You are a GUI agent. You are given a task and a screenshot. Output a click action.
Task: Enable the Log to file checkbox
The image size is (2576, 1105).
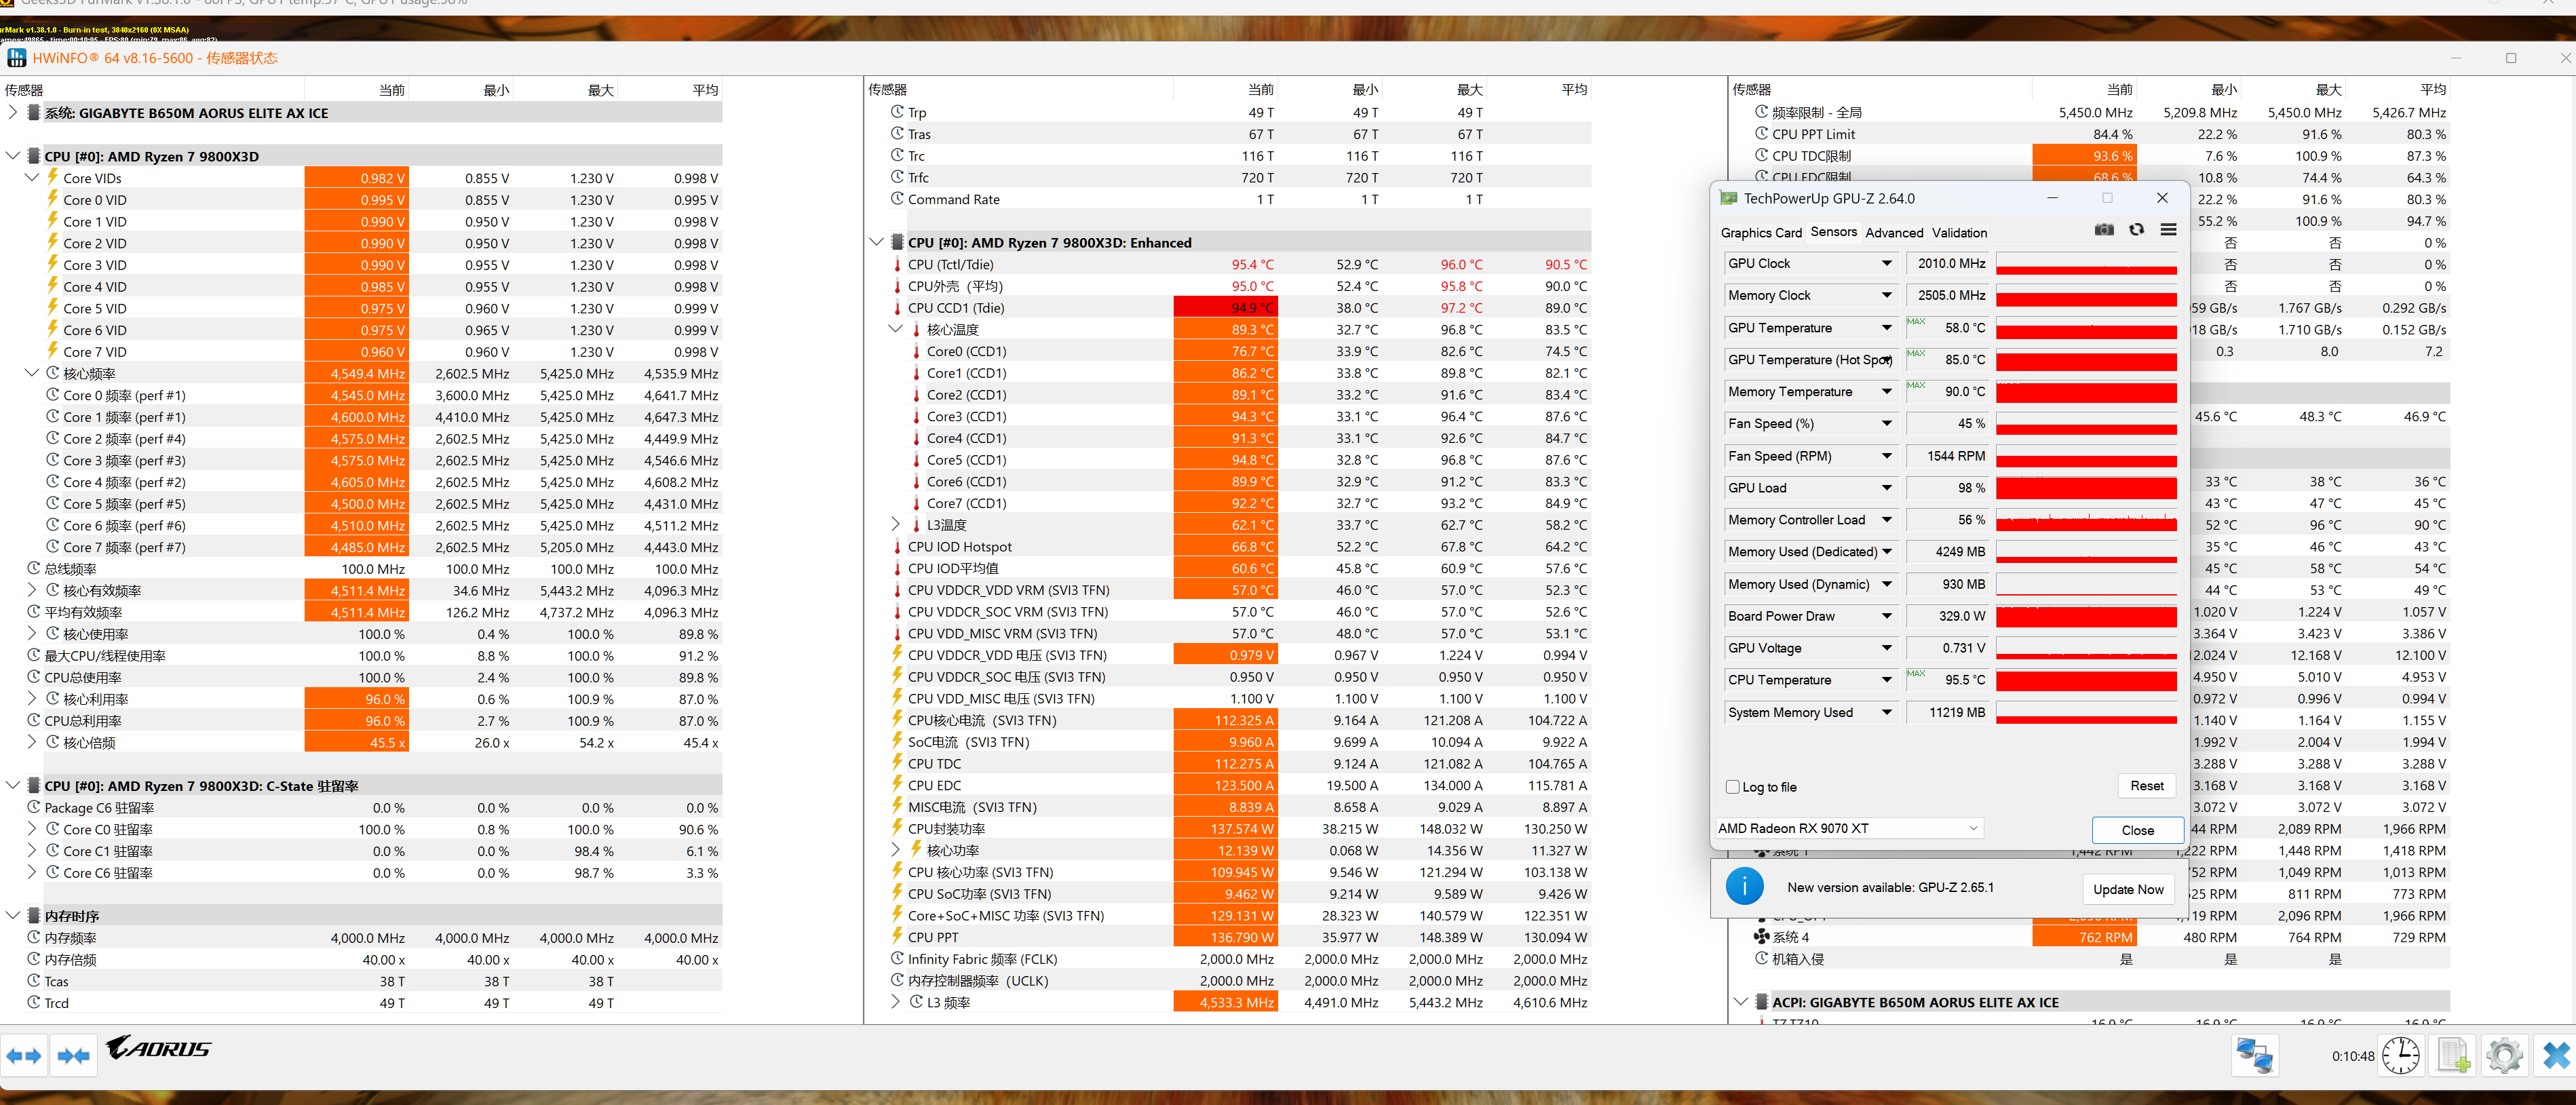pyautogui.click(x=1733, y=787)
